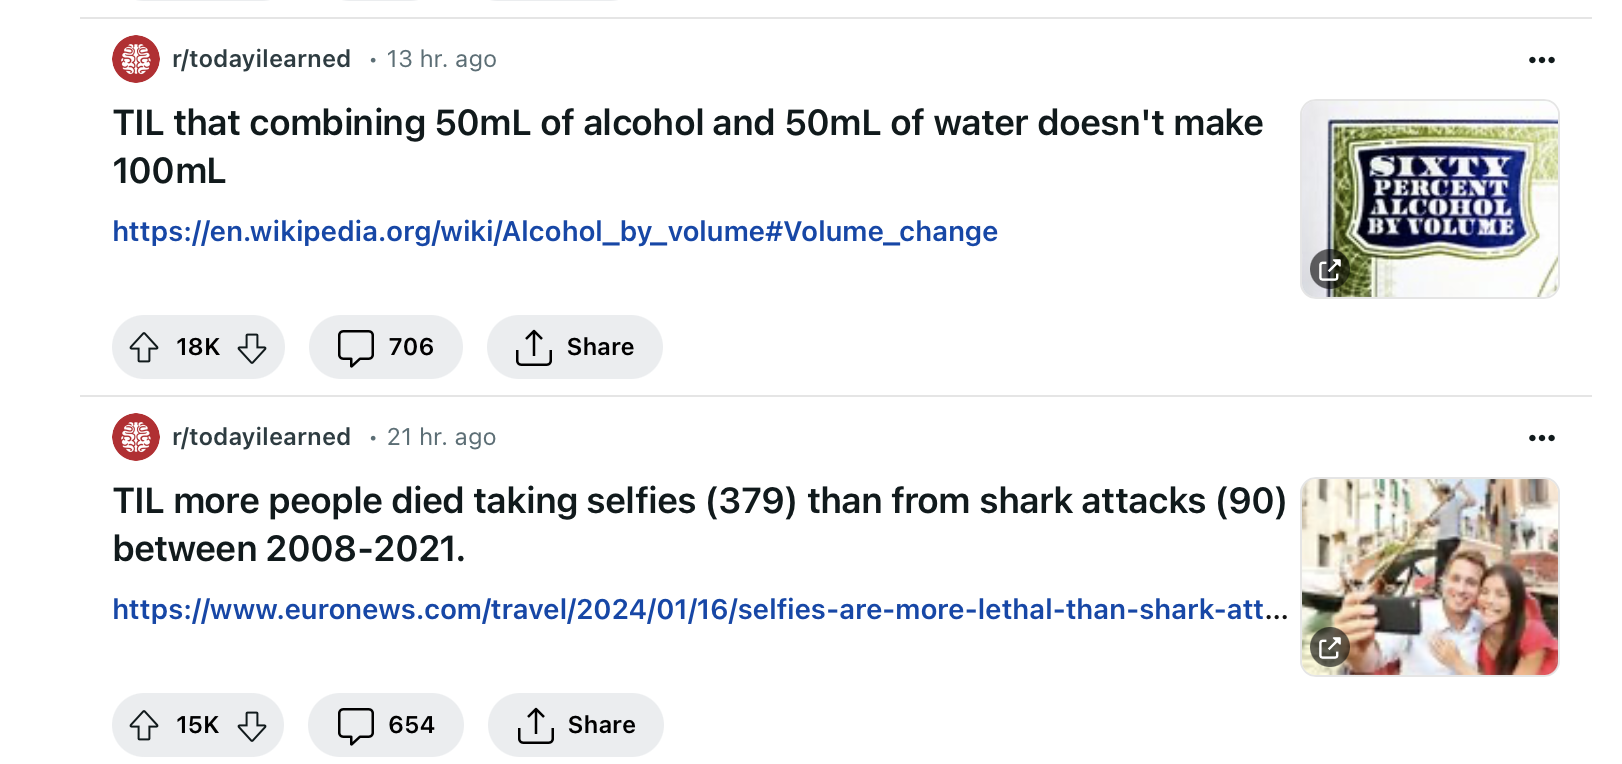Click the r/todayilearned name on 13 hr. post

coord(261,59)
